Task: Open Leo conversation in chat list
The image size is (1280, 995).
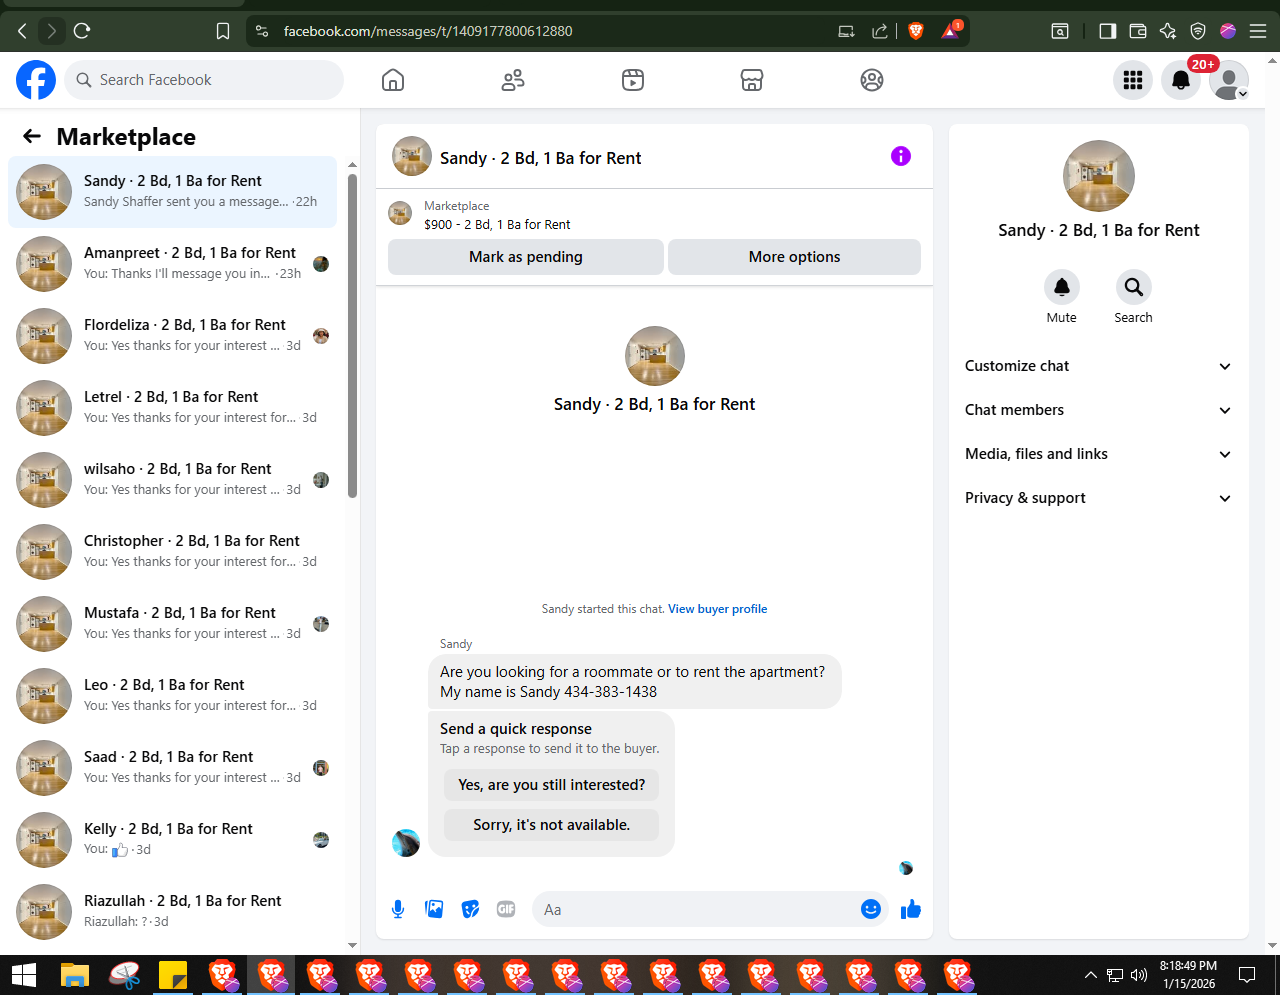Action: point(172,696)
